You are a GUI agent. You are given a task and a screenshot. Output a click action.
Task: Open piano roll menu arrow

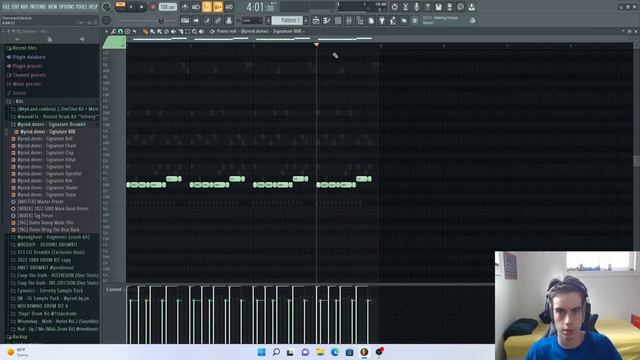click(x=106, y=31)
